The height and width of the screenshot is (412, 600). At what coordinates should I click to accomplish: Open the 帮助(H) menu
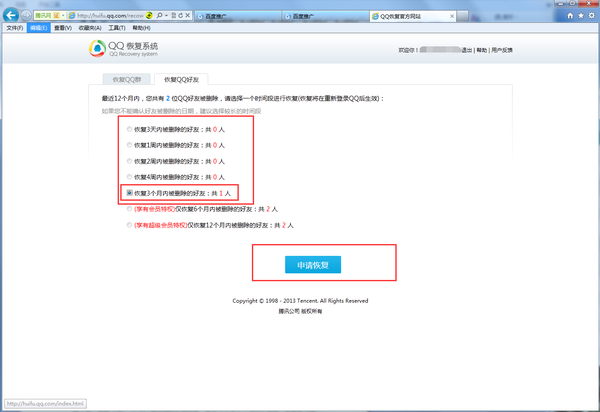pos(141,28)
